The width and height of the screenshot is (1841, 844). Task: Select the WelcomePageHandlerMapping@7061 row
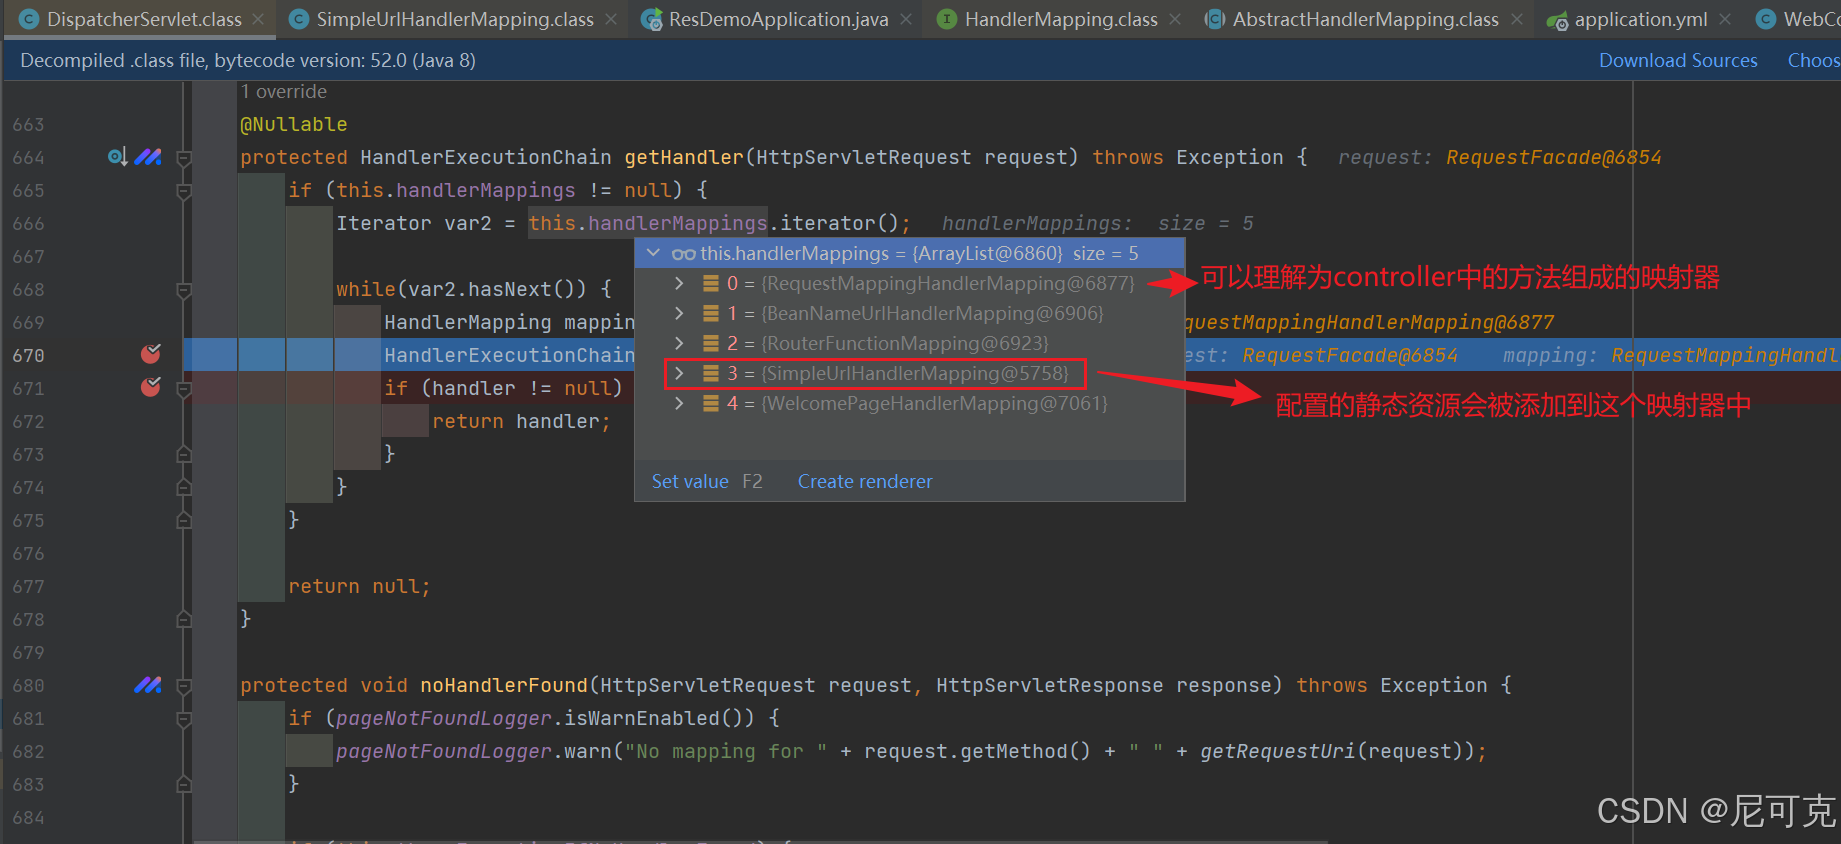pyautogui.click(x=909, y=403)
